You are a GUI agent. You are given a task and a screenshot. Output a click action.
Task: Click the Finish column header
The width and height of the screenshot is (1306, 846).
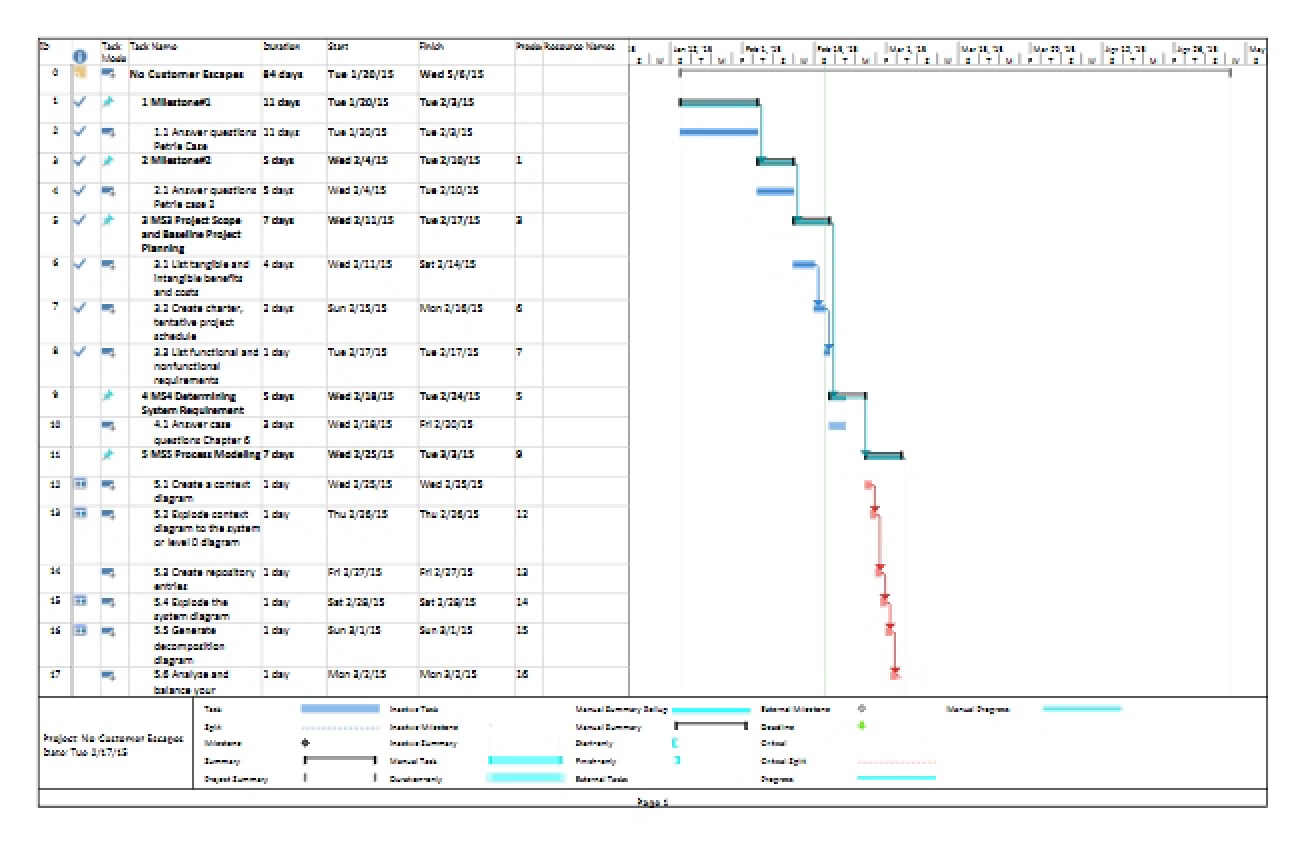pos(431,46)
